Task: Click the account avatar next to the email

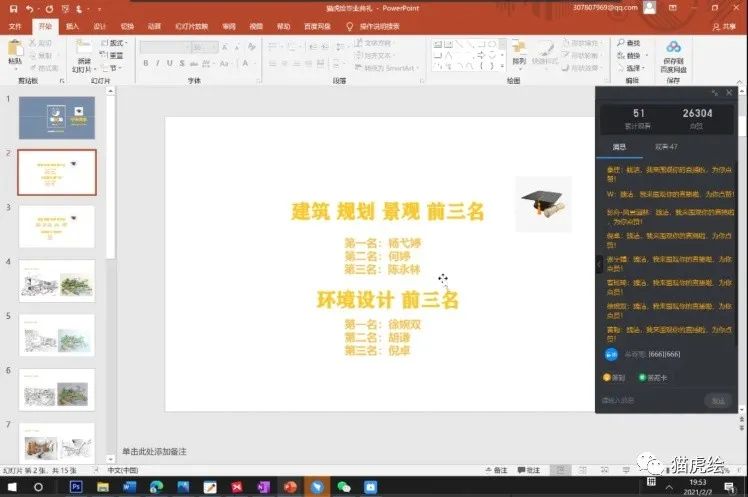Action: click(649, 8)
